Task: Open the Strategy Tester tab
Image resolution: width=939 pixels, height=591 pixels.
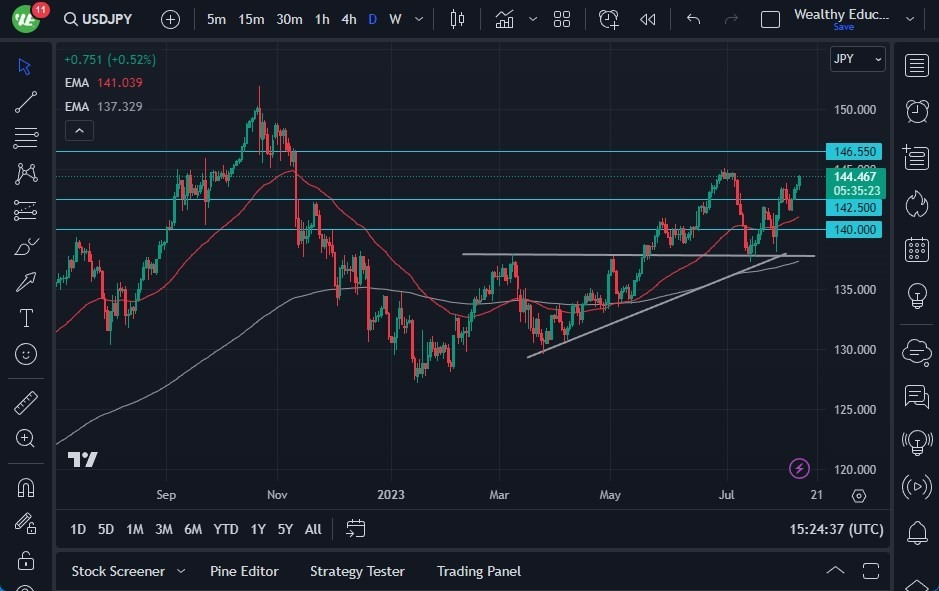Action: point(357,571)
